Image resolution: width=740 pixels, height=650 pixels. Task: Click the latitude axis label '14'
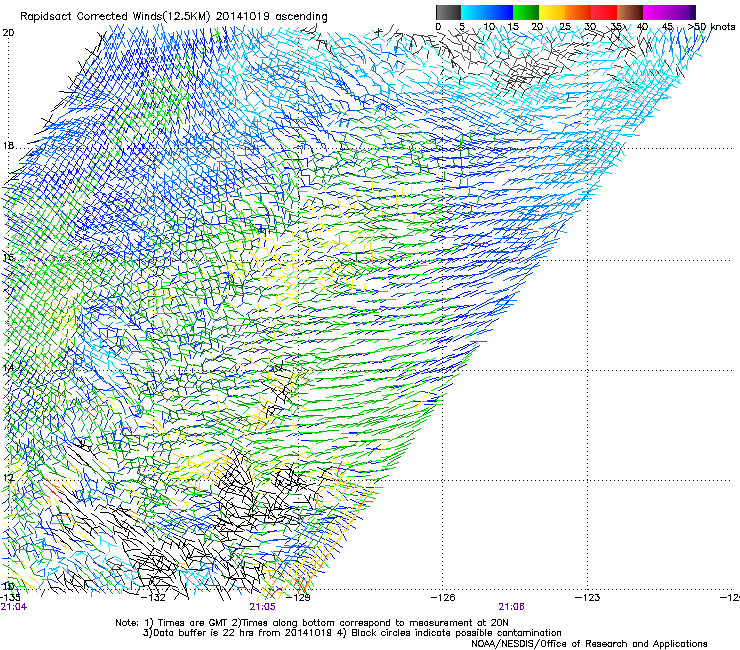[8, 368]
